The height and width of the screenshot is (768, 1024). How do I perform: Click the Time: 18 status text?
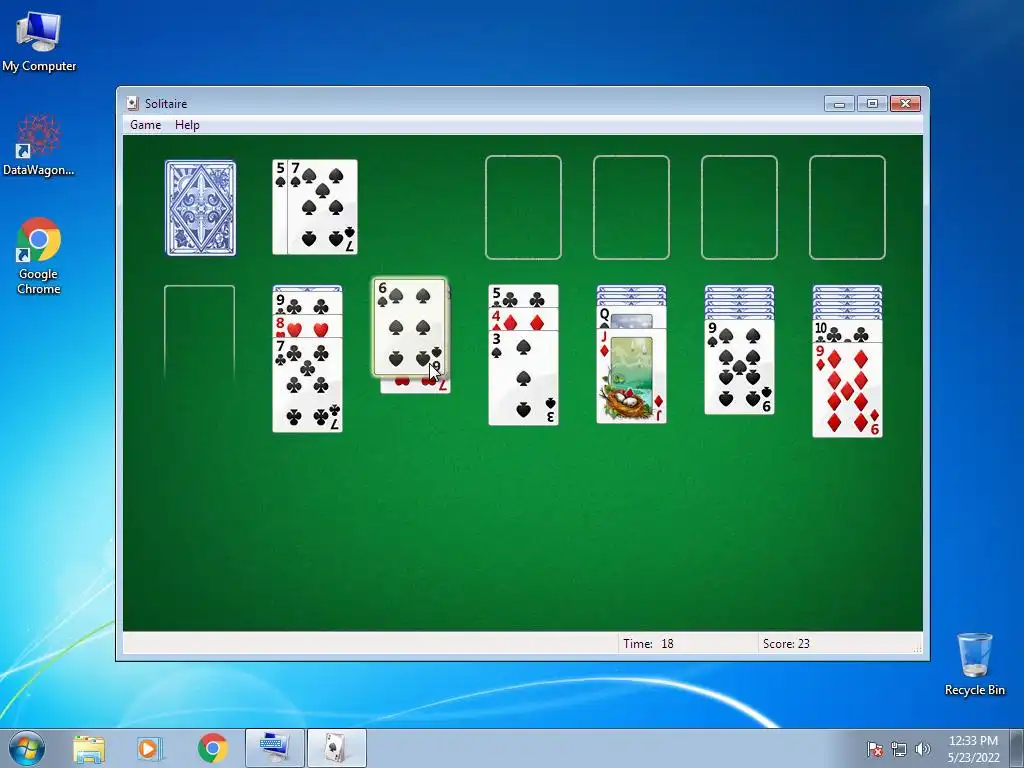click(x=648, y=643)
